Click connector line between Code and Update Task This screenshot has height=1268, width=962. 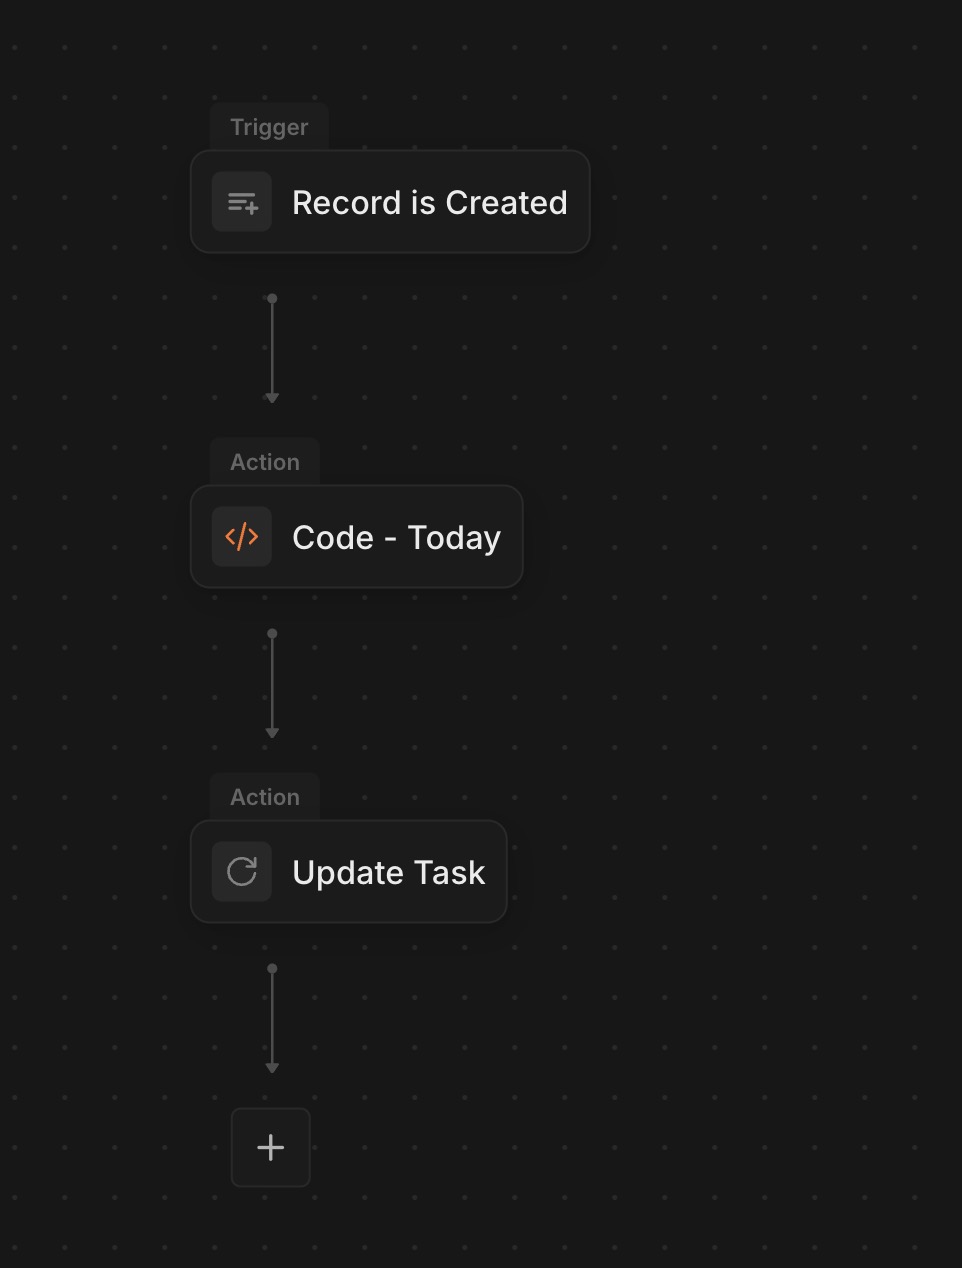coord(272,683)
